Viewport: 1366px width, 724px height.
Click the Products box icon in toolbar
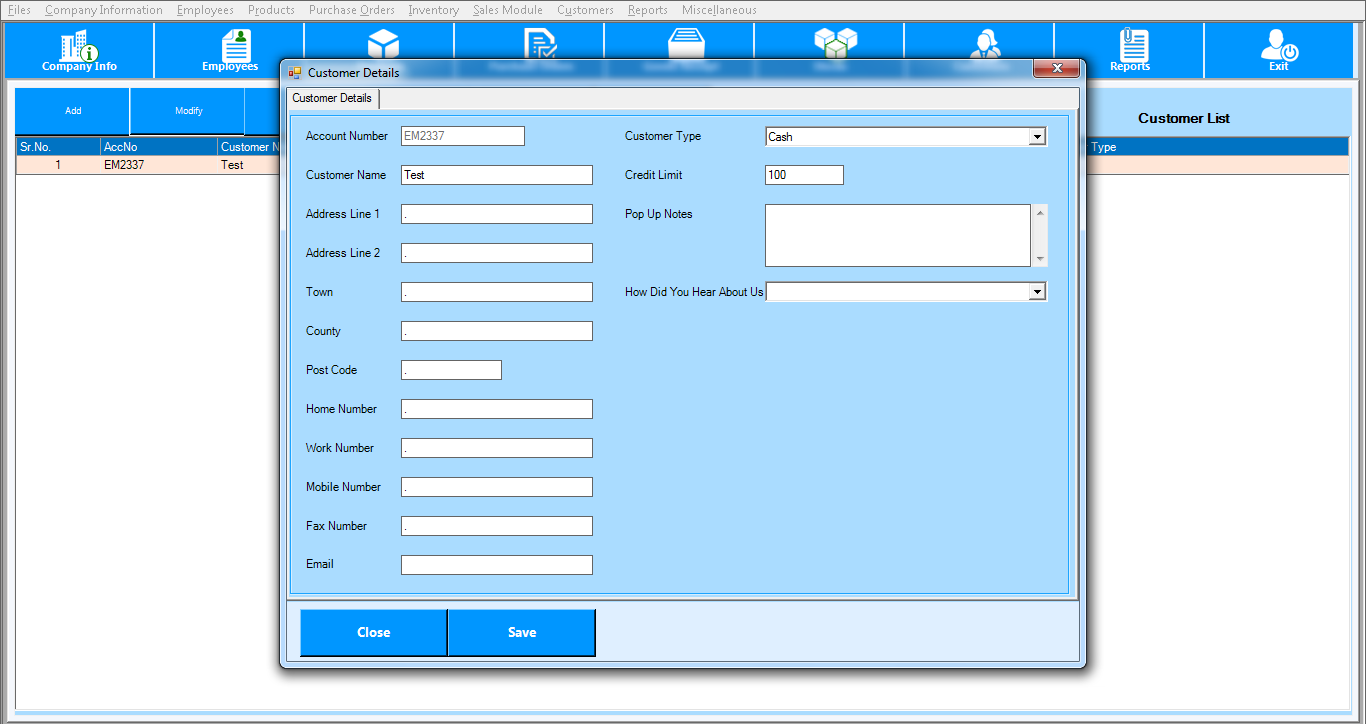(383, 42)
